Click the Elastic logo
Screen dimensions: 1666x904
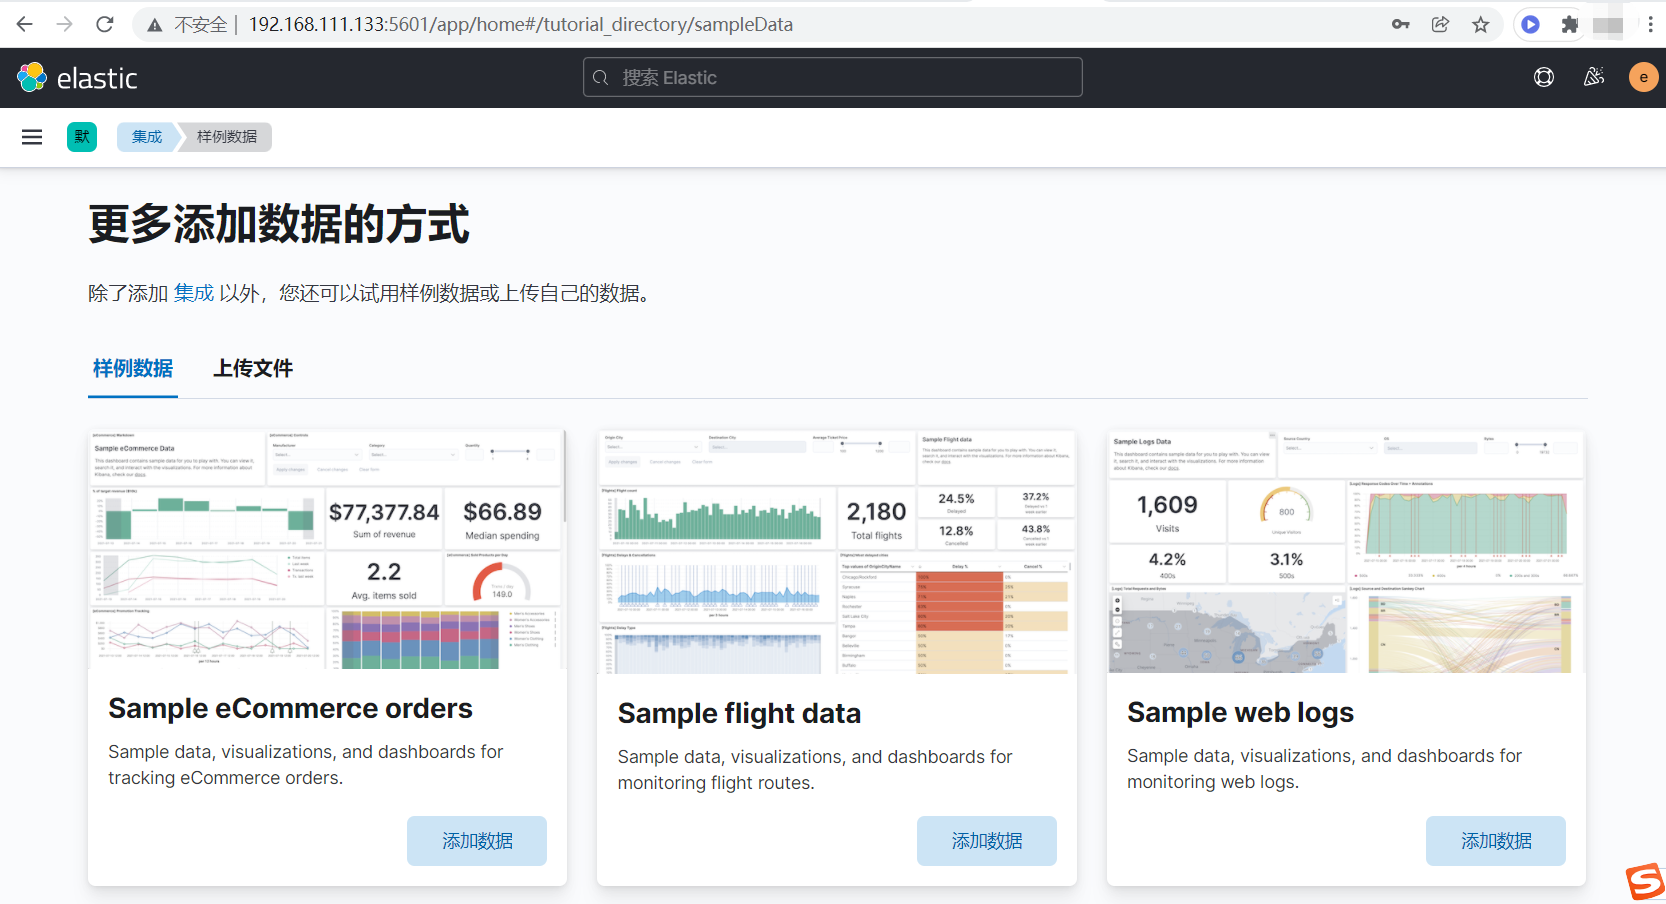click(x=32, y=77)
